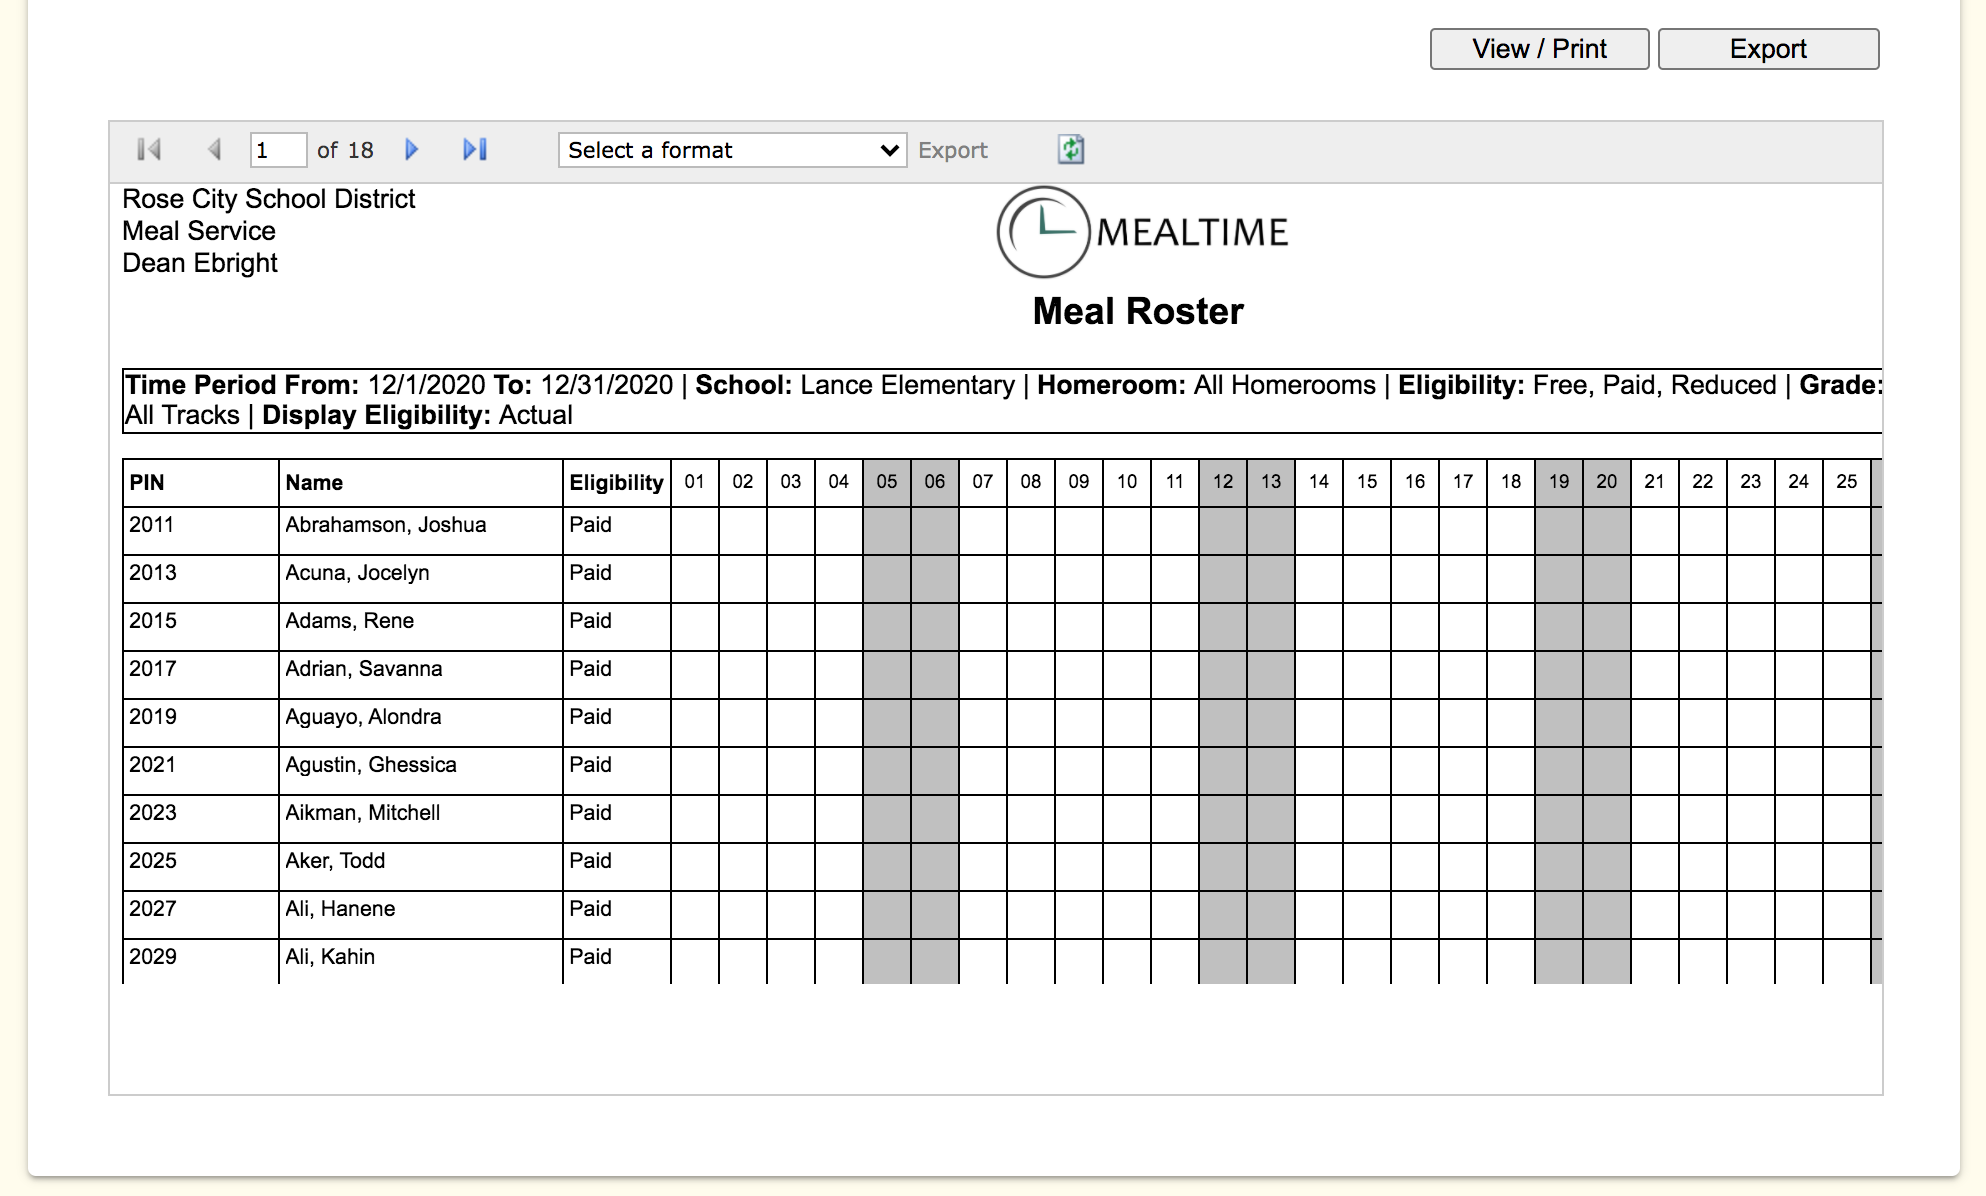Click the Mealtime clock logo
1986x1196 pixels.
1043,232
